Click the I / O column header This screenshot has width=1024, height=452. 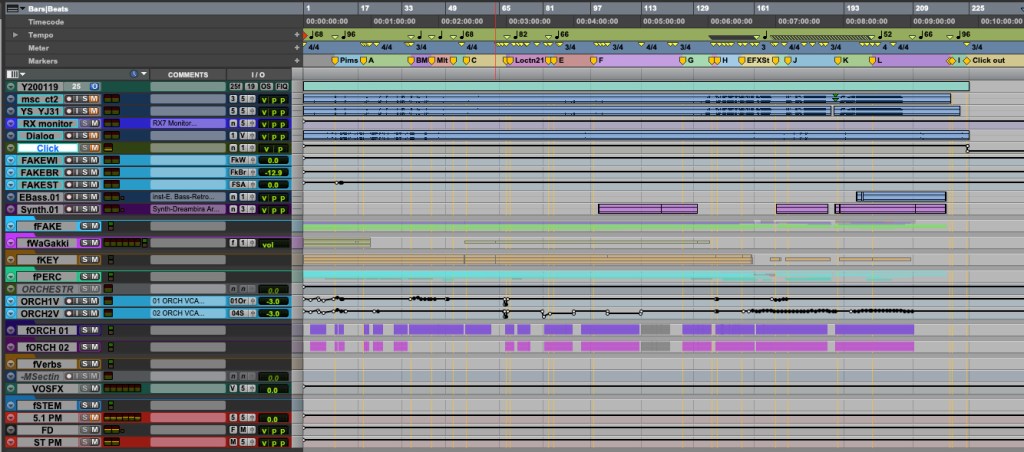point(258,75)
